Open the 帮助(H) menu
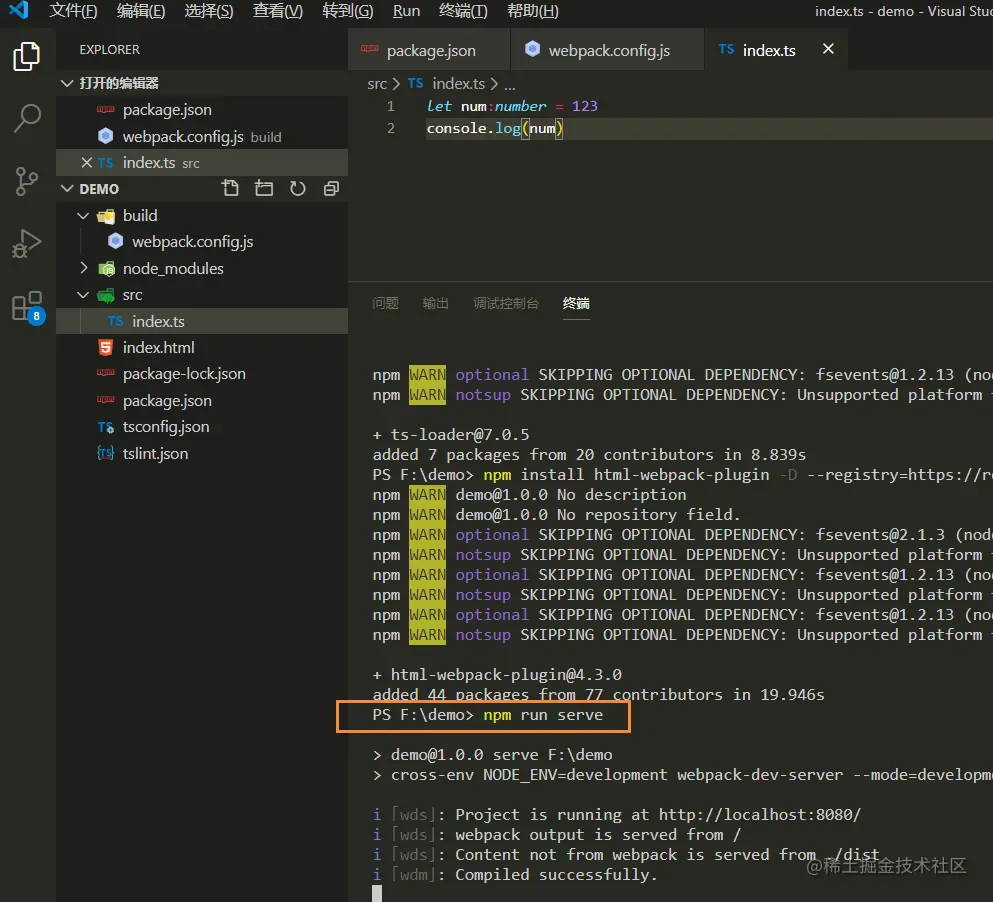 (533, 11)
